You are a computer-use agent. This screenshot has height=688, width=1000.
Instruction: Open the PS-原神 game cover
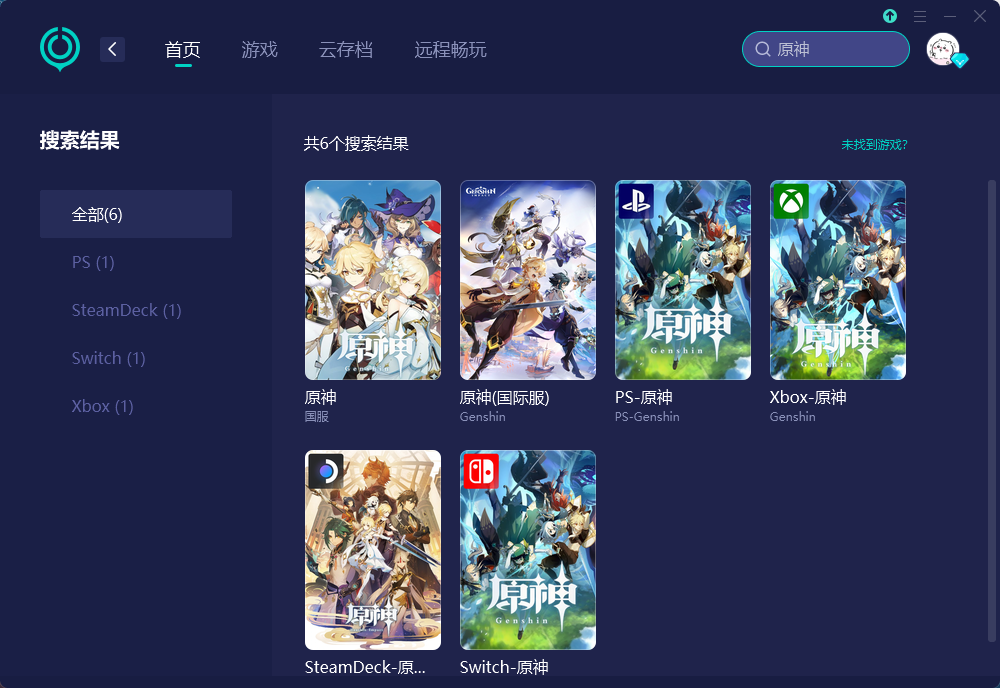click(683, 280)
